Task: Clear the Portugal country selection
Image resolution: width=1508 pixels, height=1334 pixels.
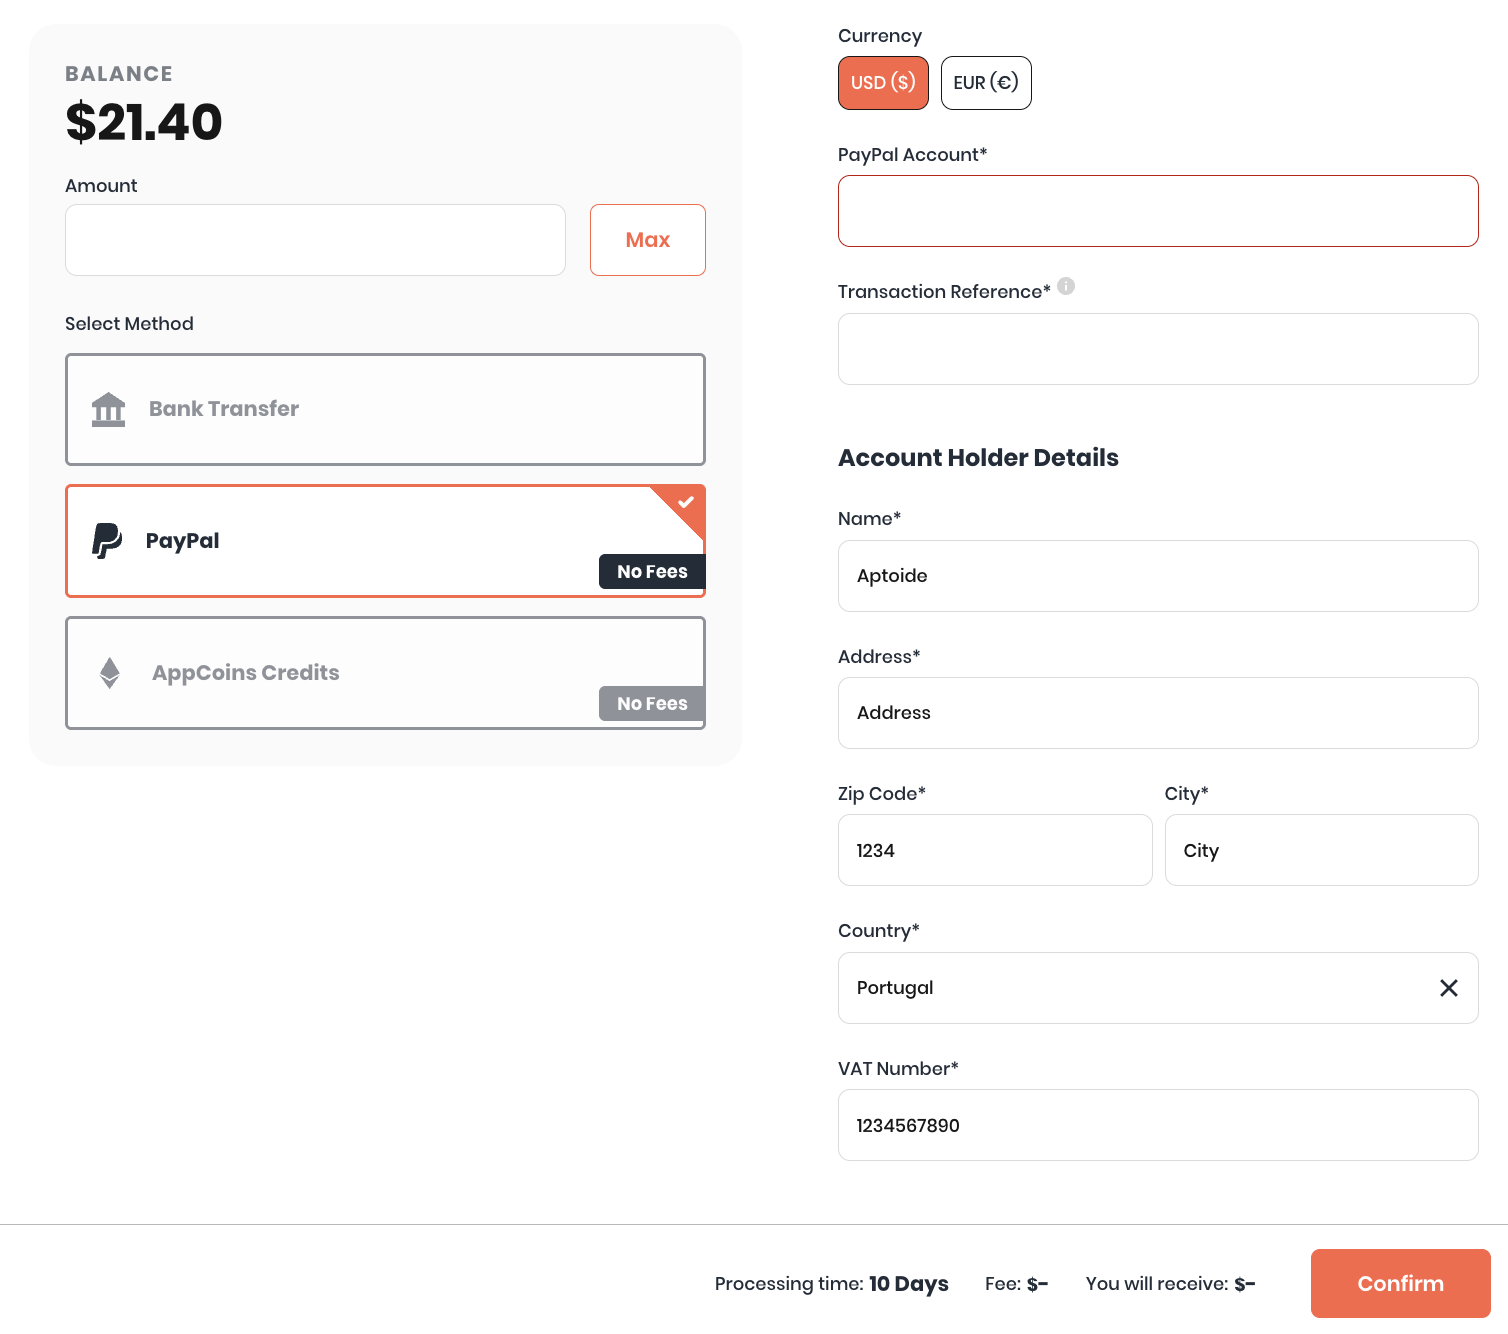Action: (x=1448, y=988)
